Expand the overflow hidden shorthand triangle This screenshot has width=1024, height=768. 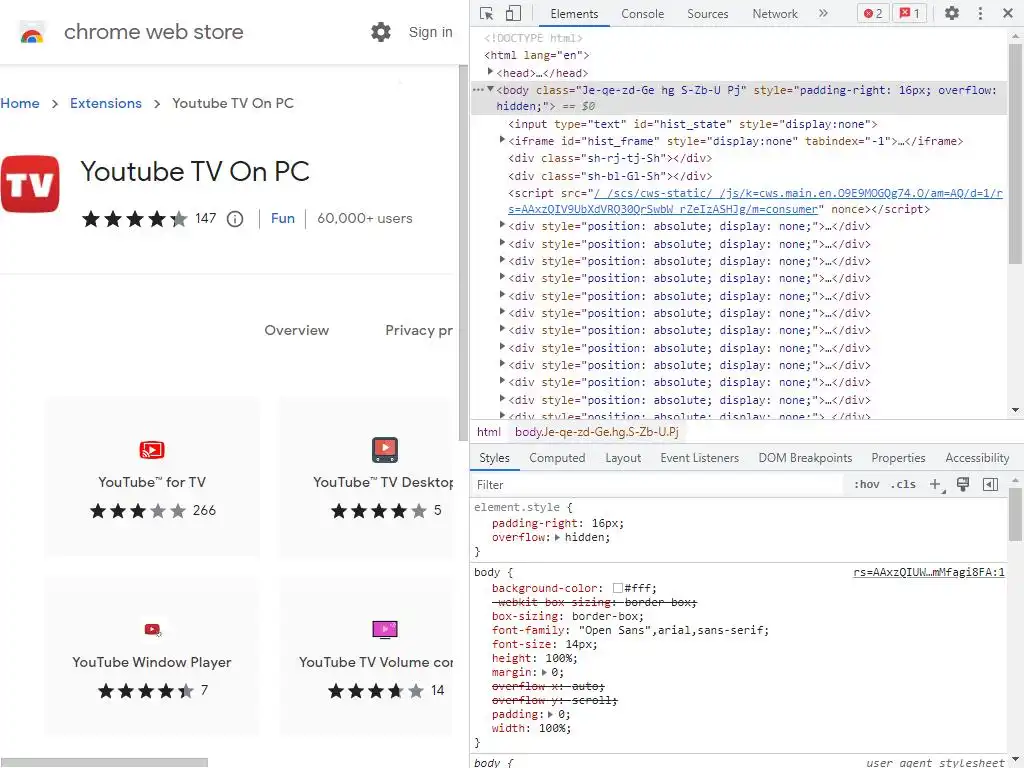tap(557, 537)
